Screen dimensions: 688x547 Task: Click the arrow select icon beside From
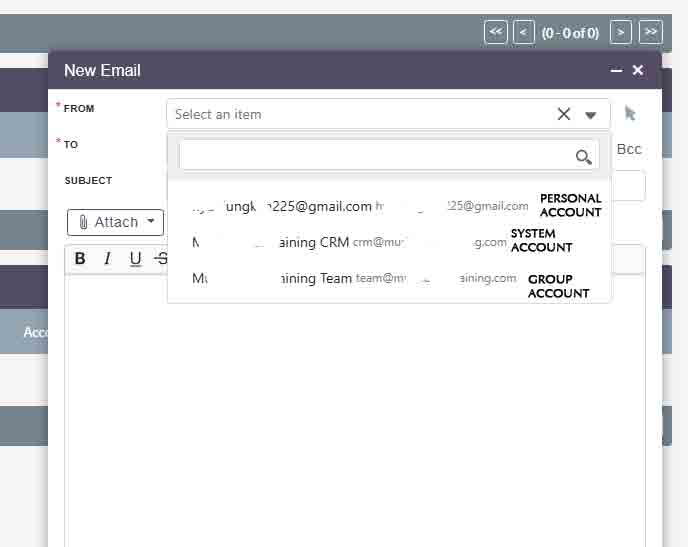tap(630, 113)
